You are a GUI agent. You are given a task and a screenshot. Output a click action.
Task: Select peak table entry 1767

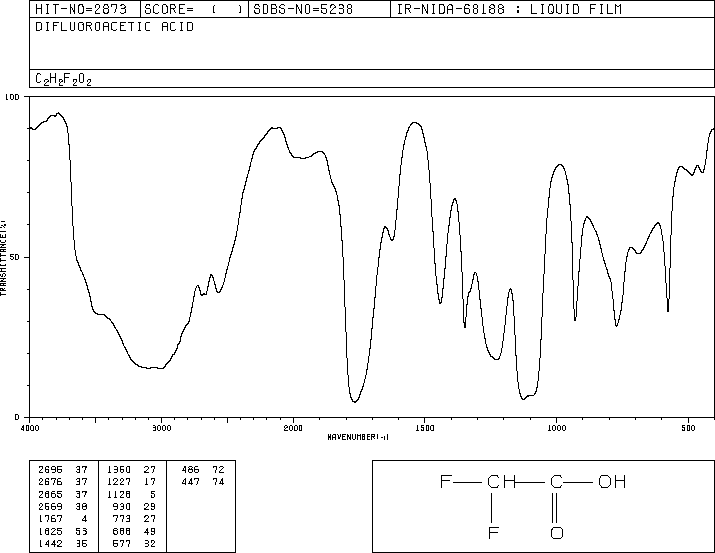click(50, 519)
